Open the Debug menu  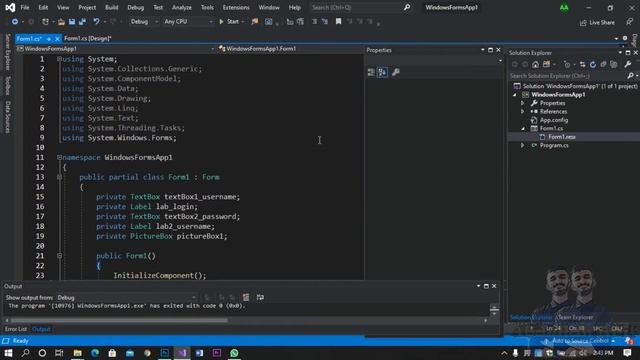pos(136,7)
